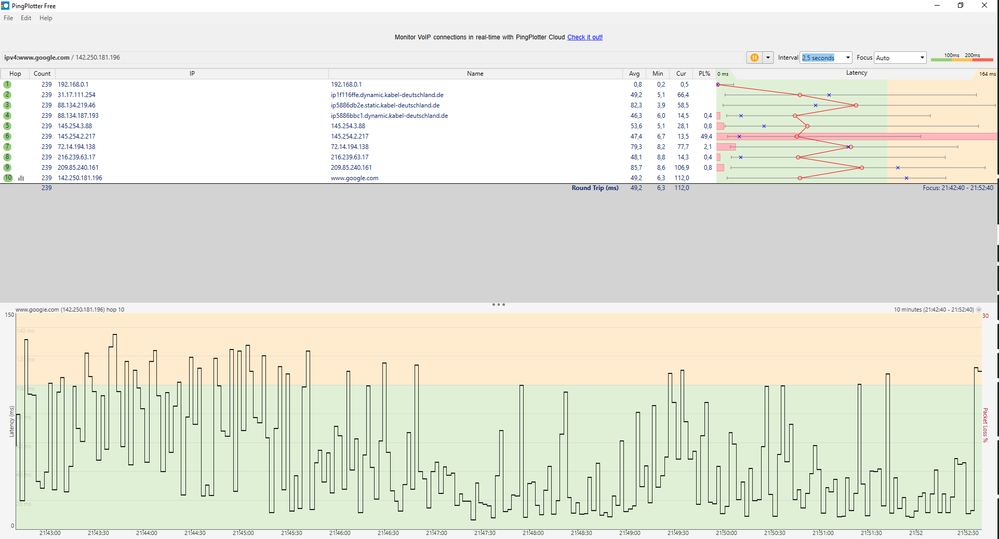
Task: Toggle the timeline graph icon on hop 10
Action: pos(21,178)
